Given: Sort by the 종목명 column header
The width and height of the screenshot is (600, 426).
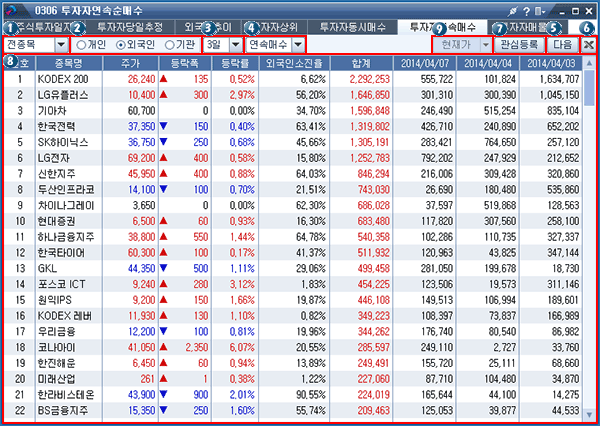Looking at the screenshot, I should [x=69, y=63].
